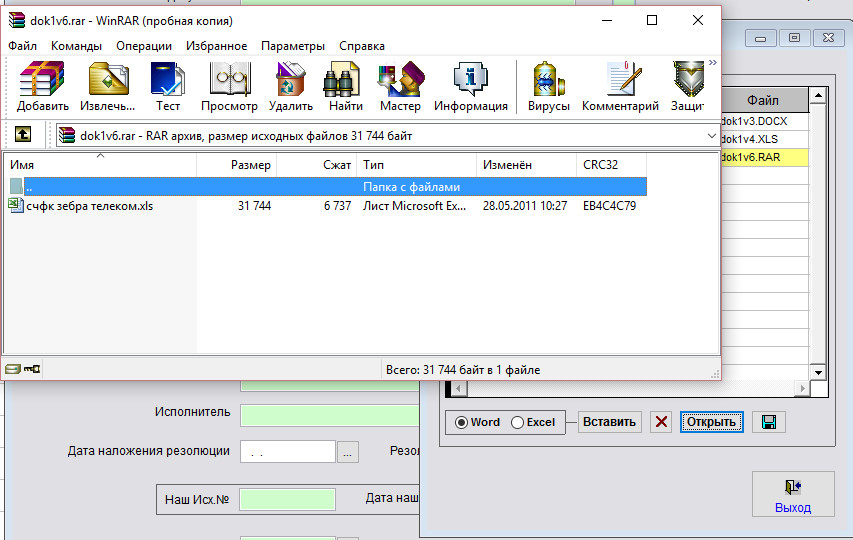Sort by the CRC32 column header
This screenshot has height=540, width=853.
(611, 165)
